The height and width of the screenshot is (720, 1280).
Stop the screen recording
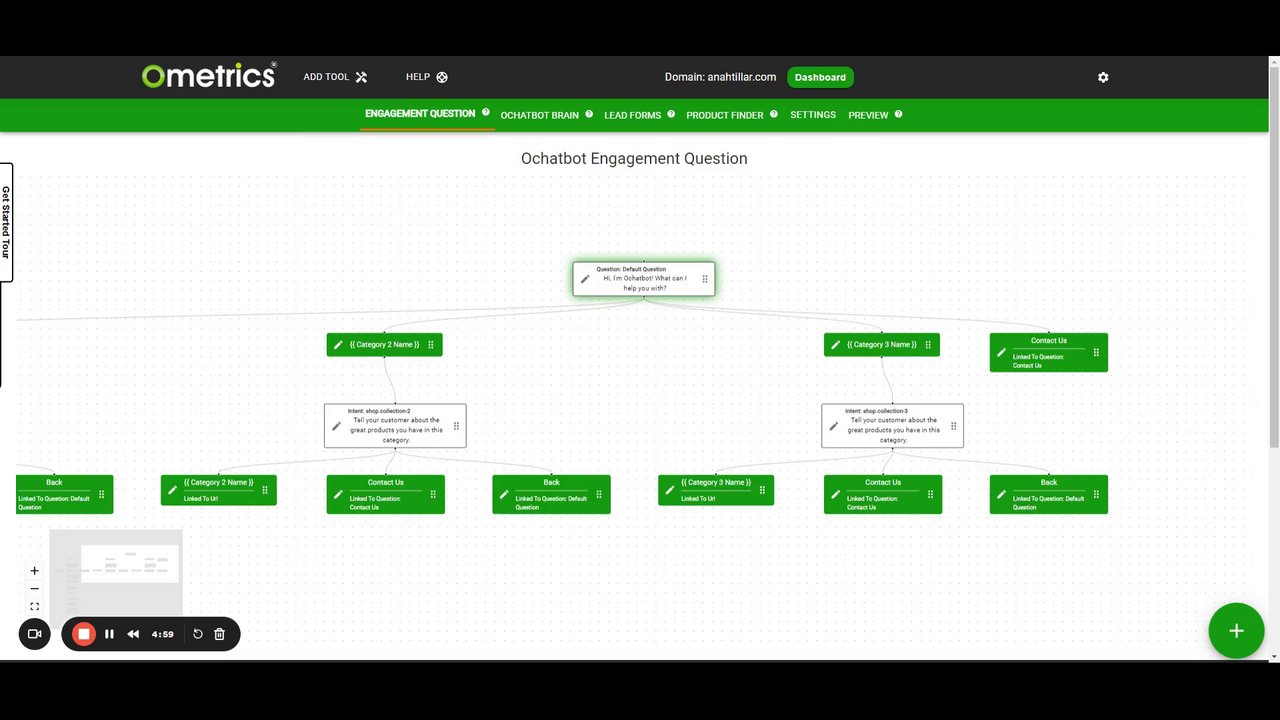click(x=84, y=634)
